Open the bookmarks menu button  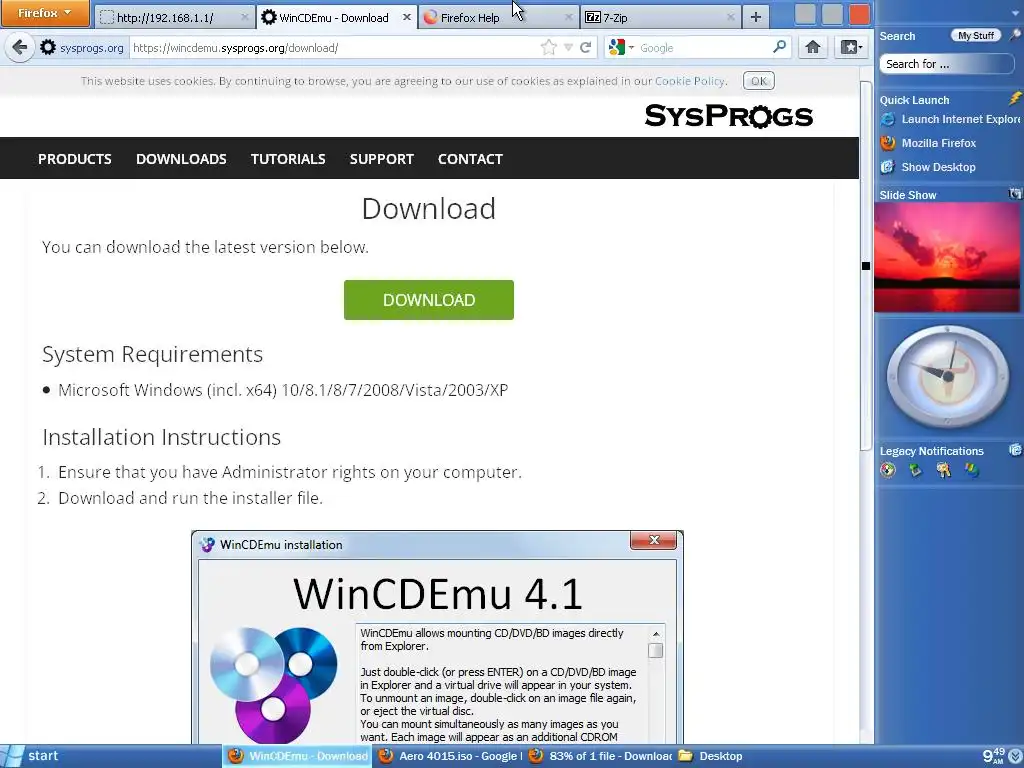[x=851, y=47]
